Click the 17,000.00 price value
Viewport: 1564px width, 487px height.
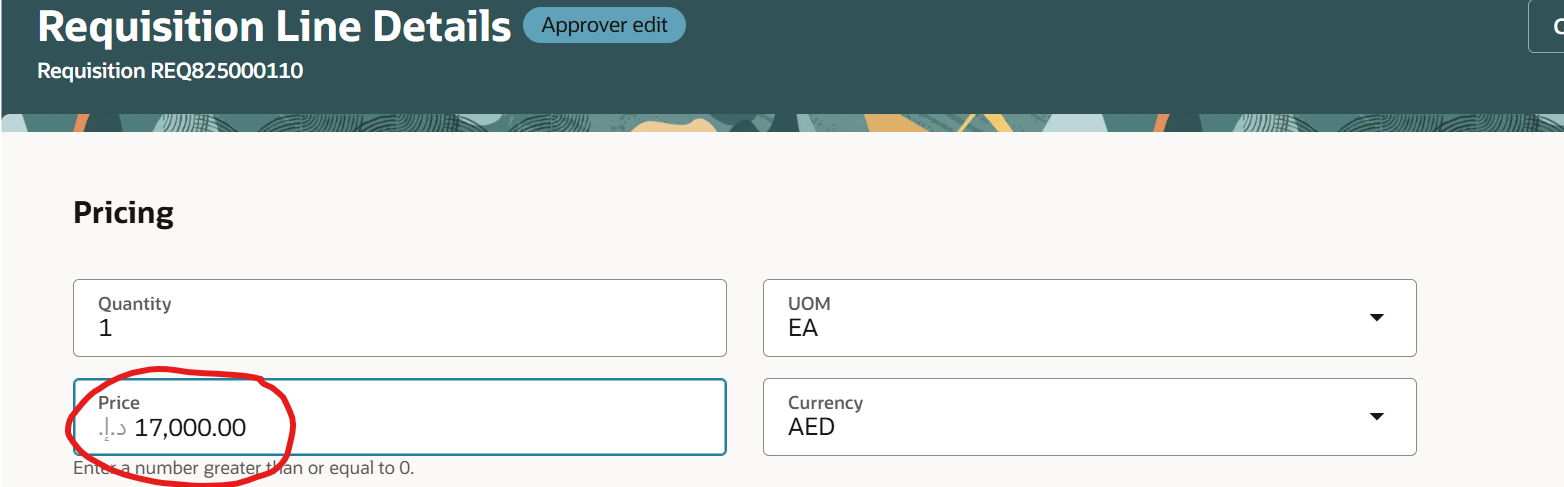coord(190,428)
